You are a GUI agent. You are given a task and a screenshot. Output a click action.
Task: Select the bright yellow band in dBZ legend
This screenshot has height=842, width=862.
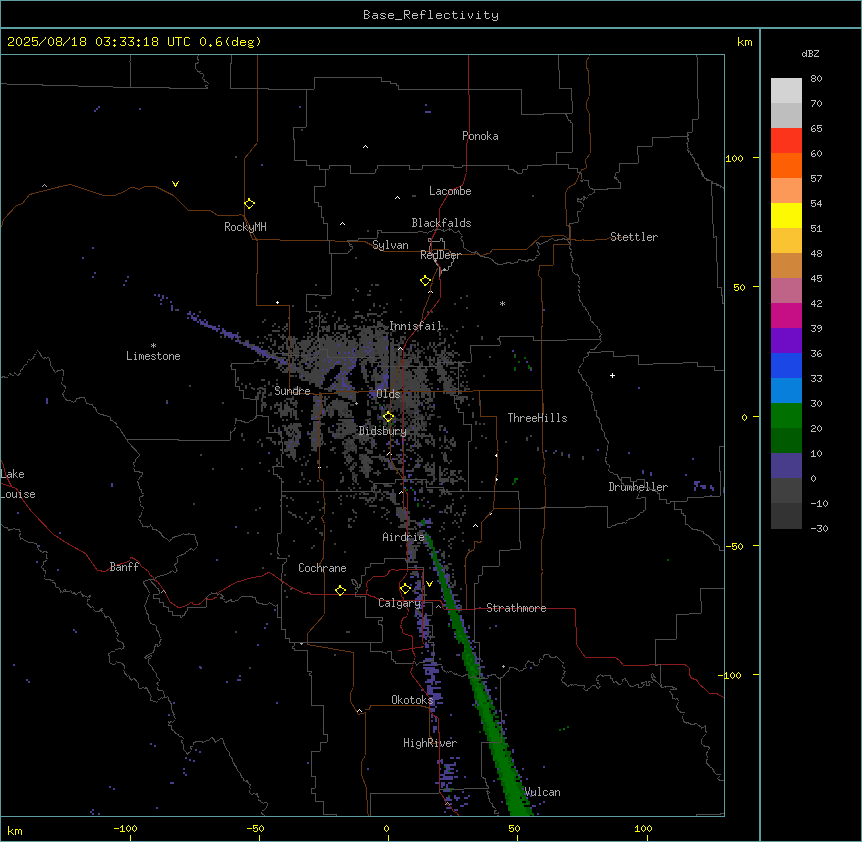[786, 215]
